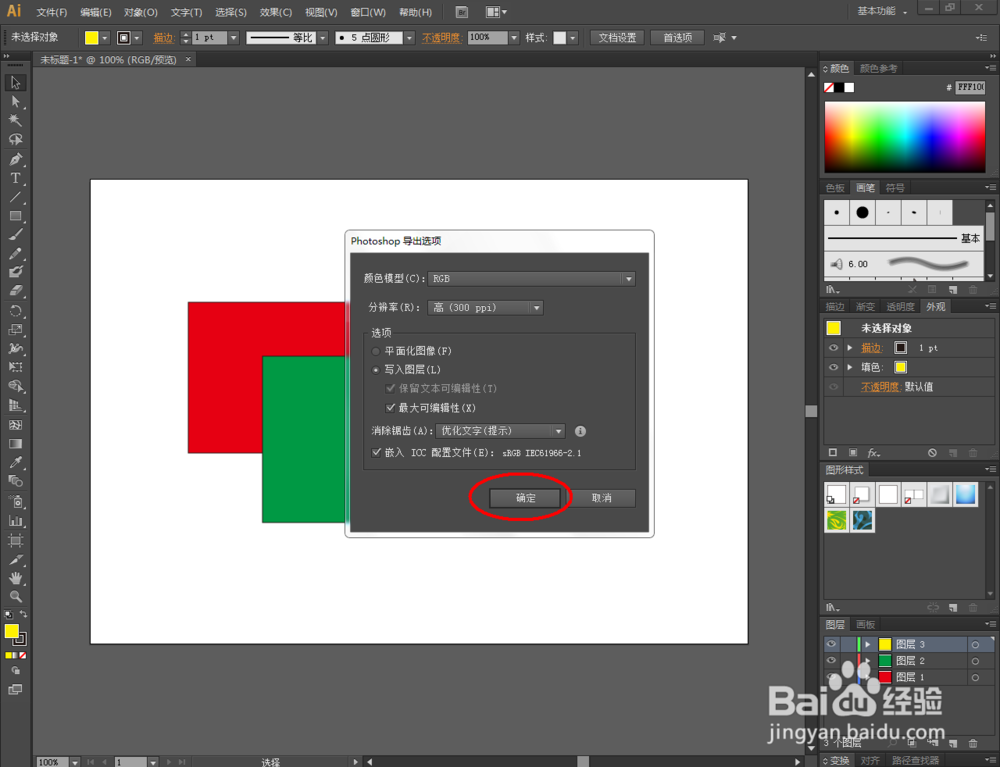The image size is (1000, 767).
Task: Select the Type tool
Action: pyautogui.click(x=15, y=178)
